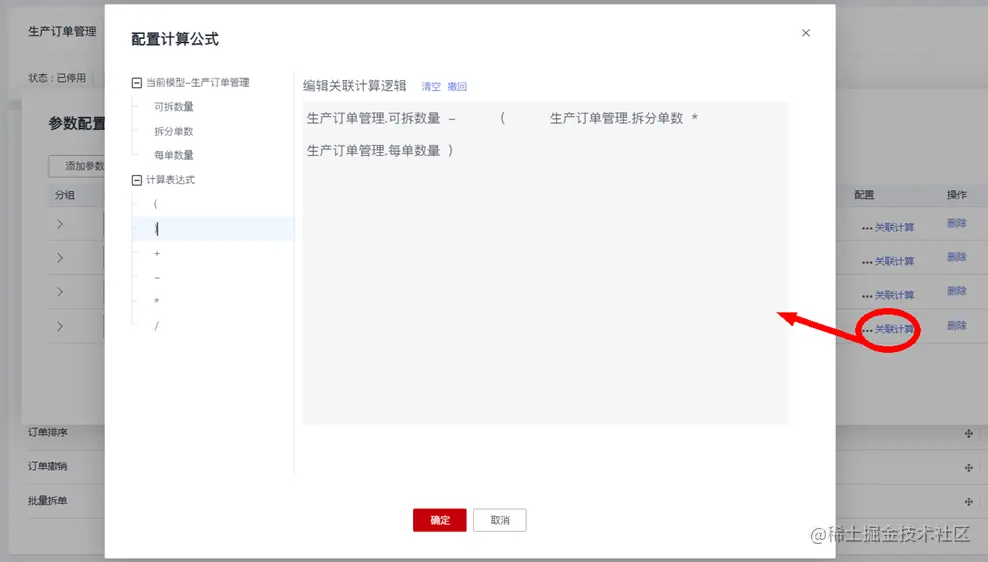
Task: Collapse the 当前模型-生产订单管理 tree node
Action: click(136, 83)
